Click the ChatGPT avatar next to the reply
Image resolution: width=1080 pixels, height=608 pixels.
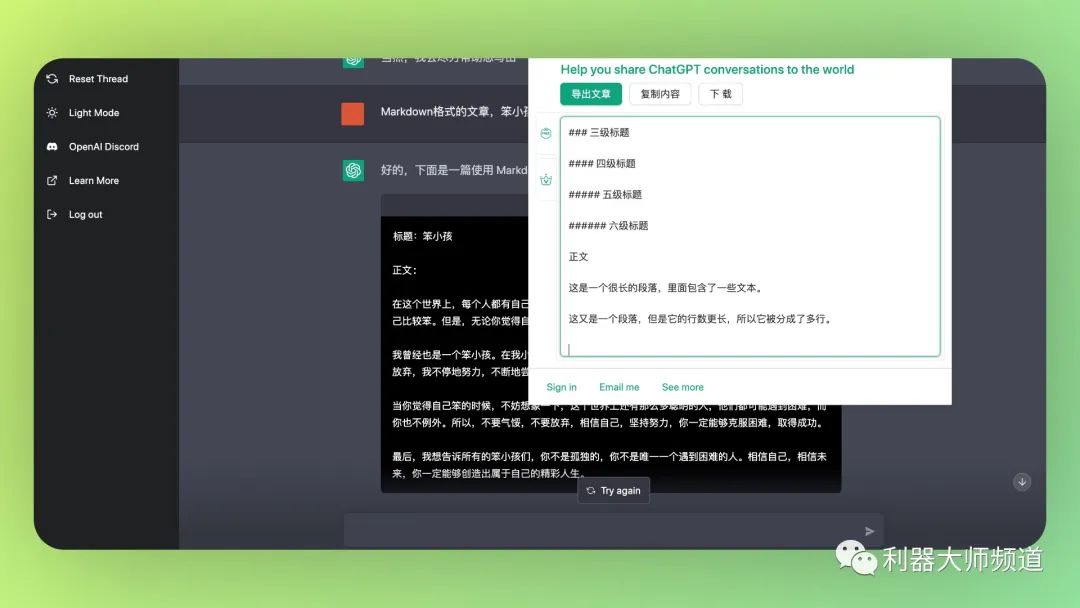[x=353, y=170]
